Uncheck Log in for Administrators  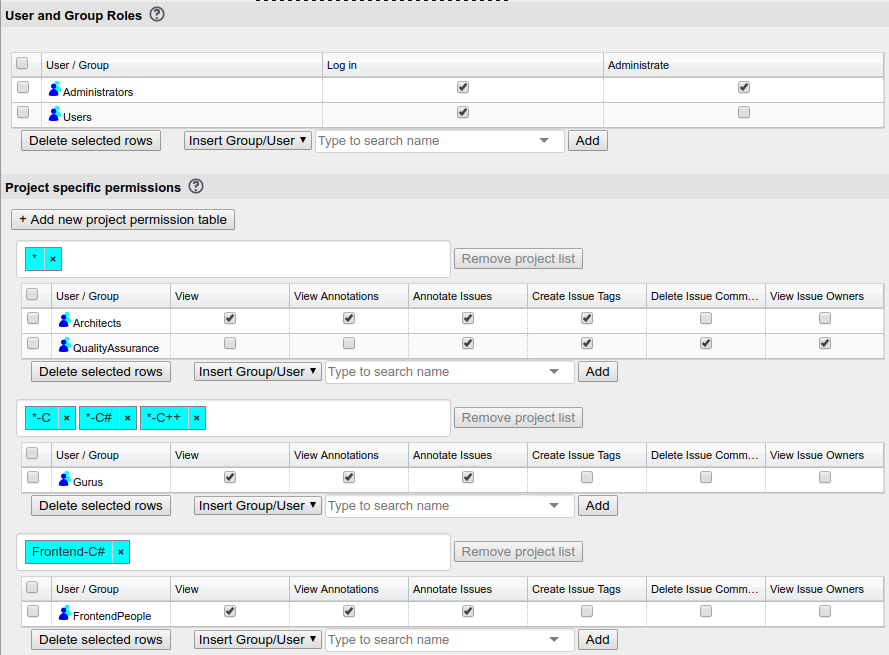click(463, 87)
